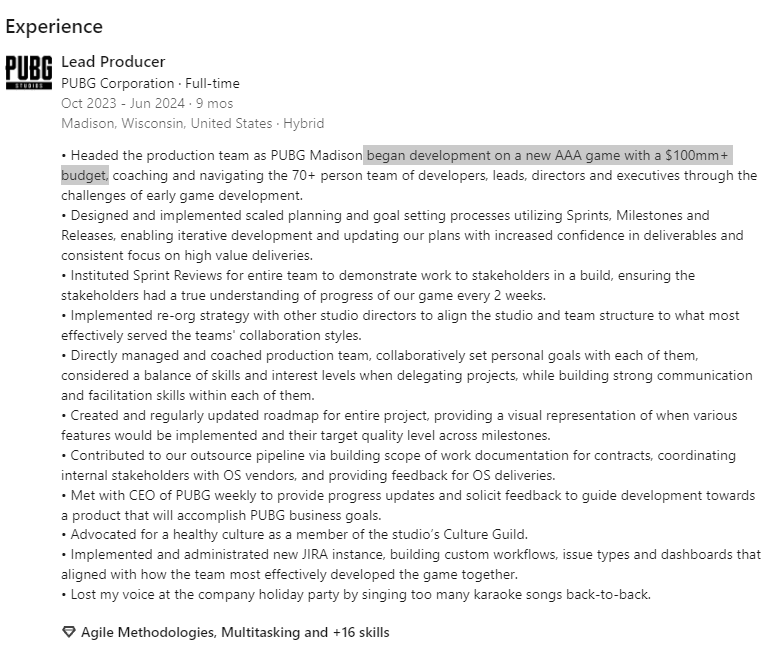Open "Agile Methodologies, Multitasking and +16 skills" link
774x647 pixels.
pos(235,632)
